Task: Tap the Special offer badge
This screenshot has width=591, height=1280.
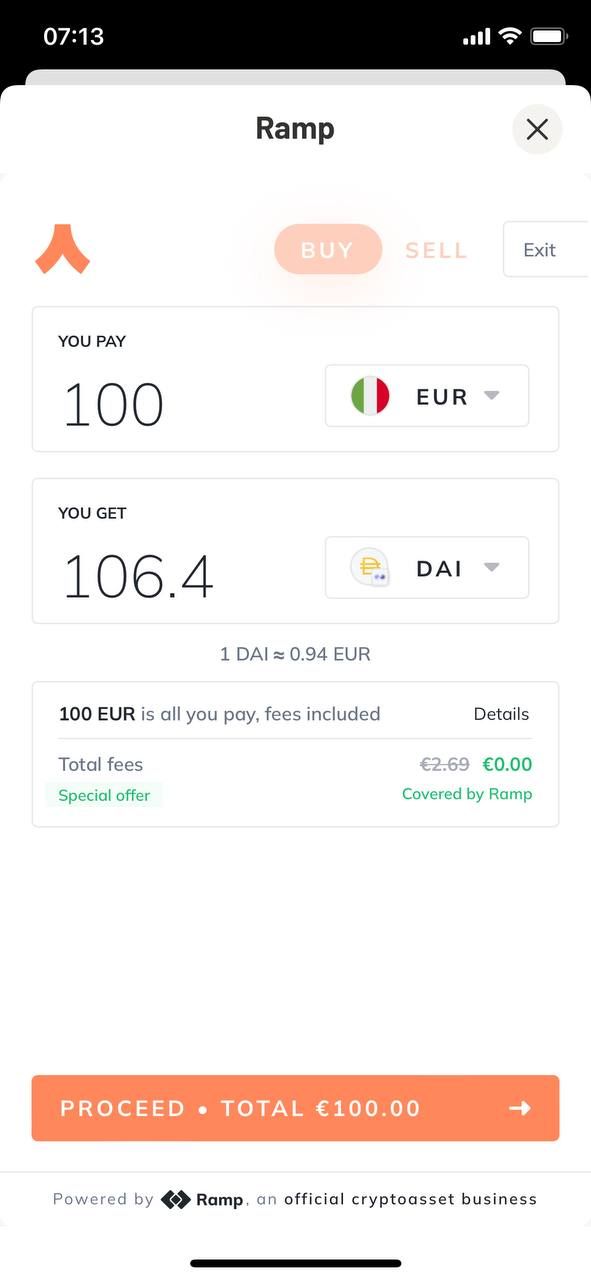Action: pyautogui.click(x=104, y=795)
